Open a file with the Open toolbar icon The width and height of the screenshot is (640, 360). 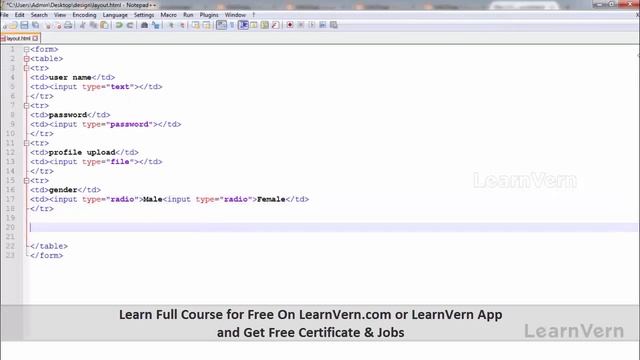point(13,25)
